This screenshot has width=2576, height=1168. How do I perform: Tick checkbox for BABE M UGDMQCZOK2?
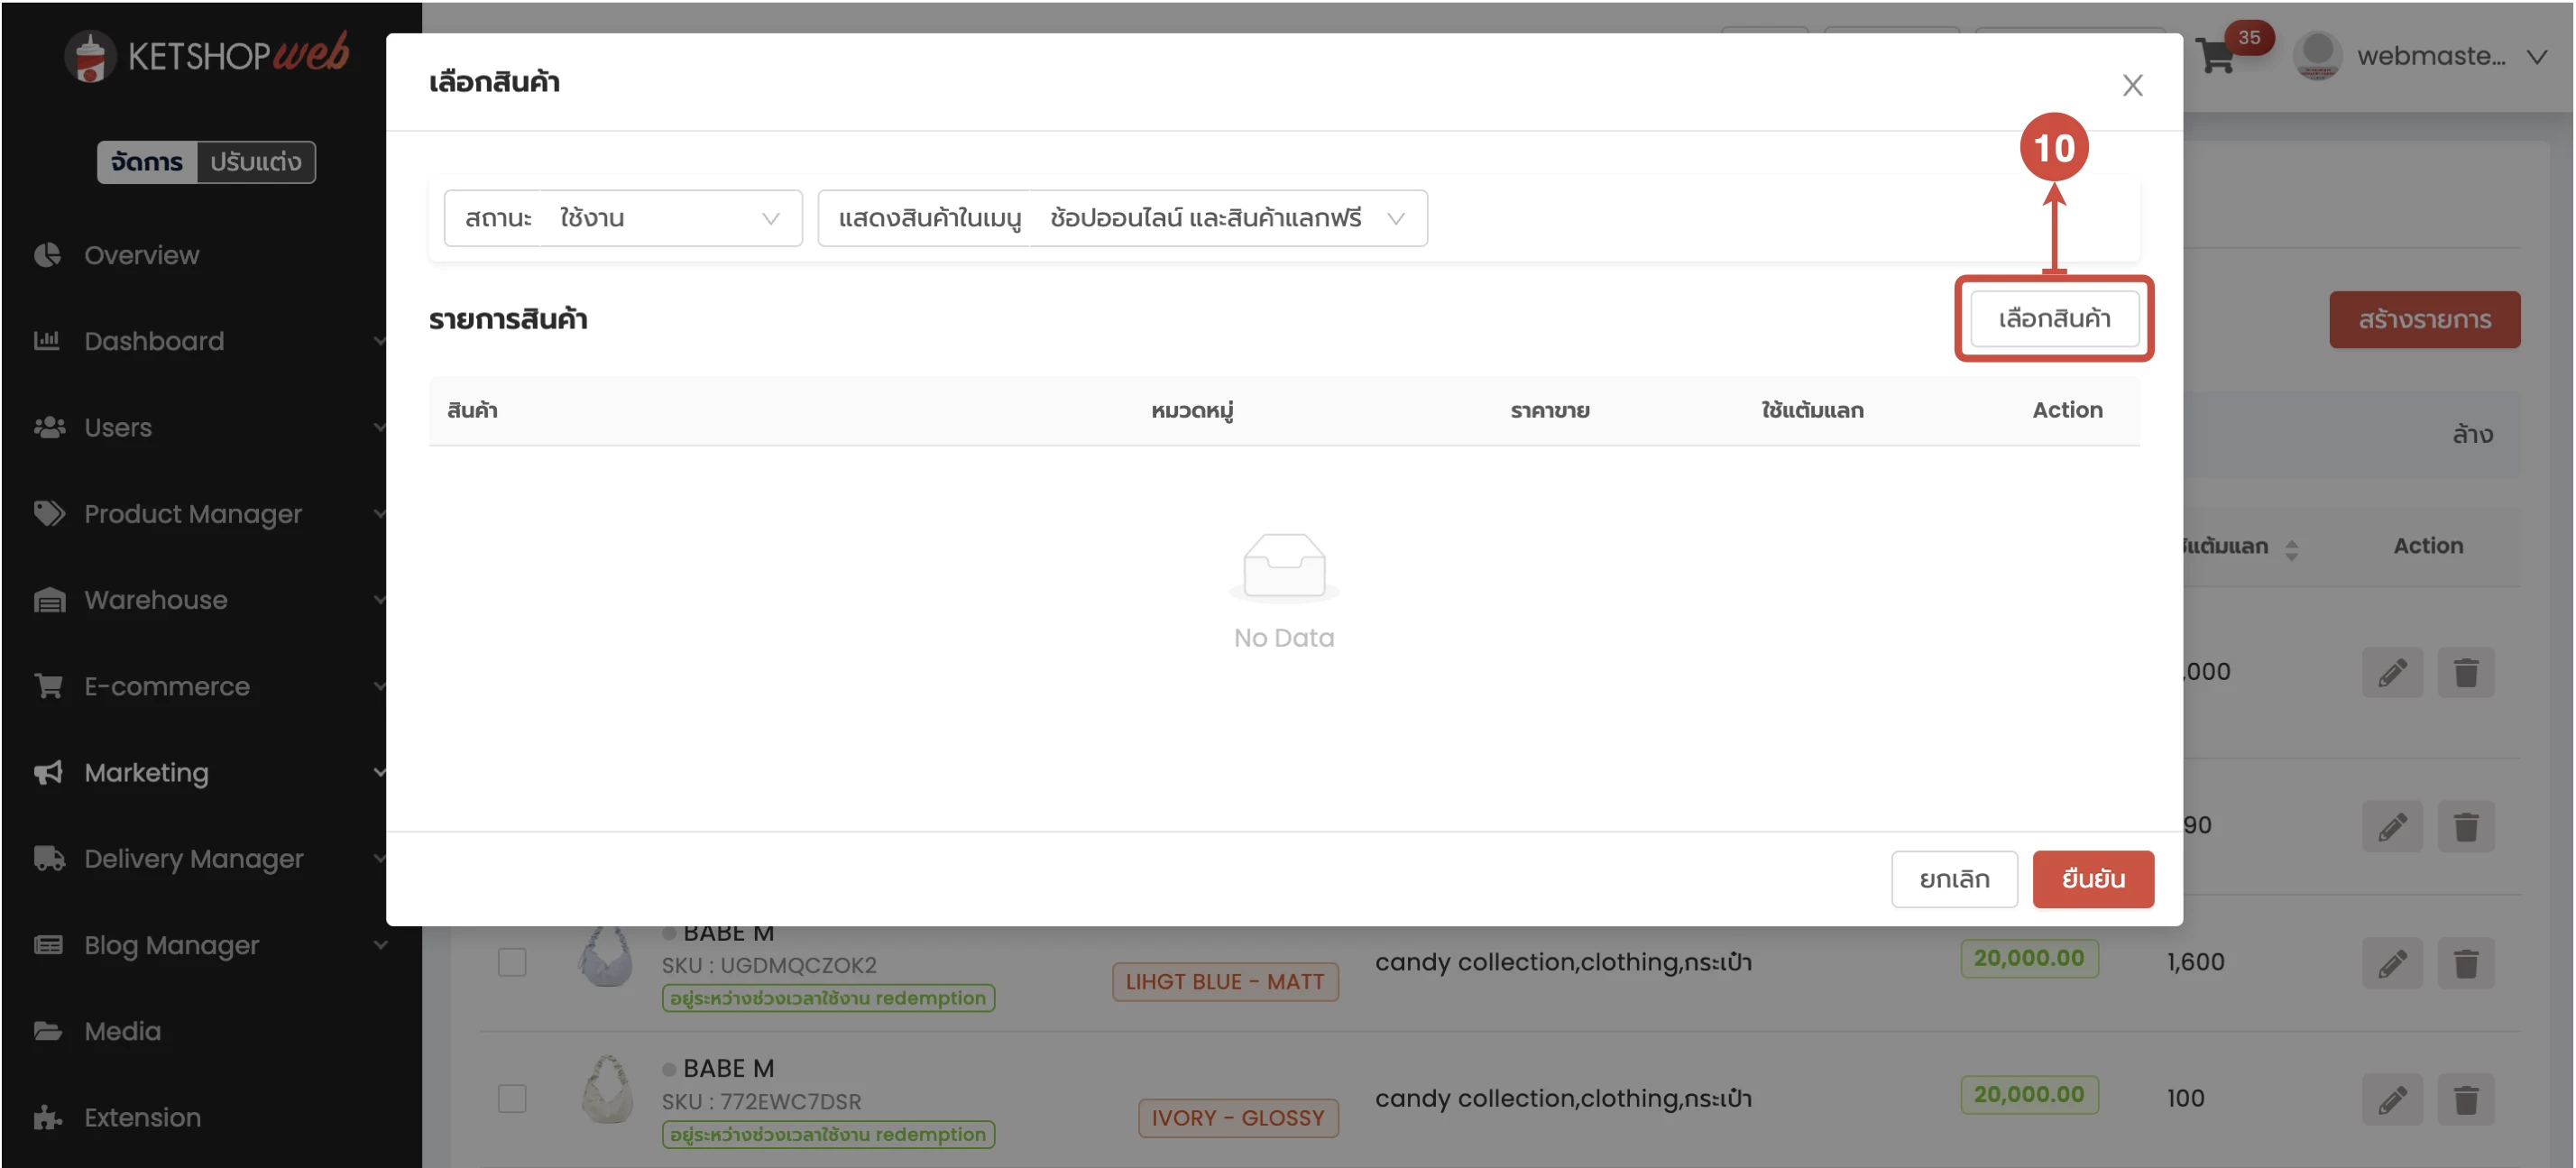pos(511,962)
